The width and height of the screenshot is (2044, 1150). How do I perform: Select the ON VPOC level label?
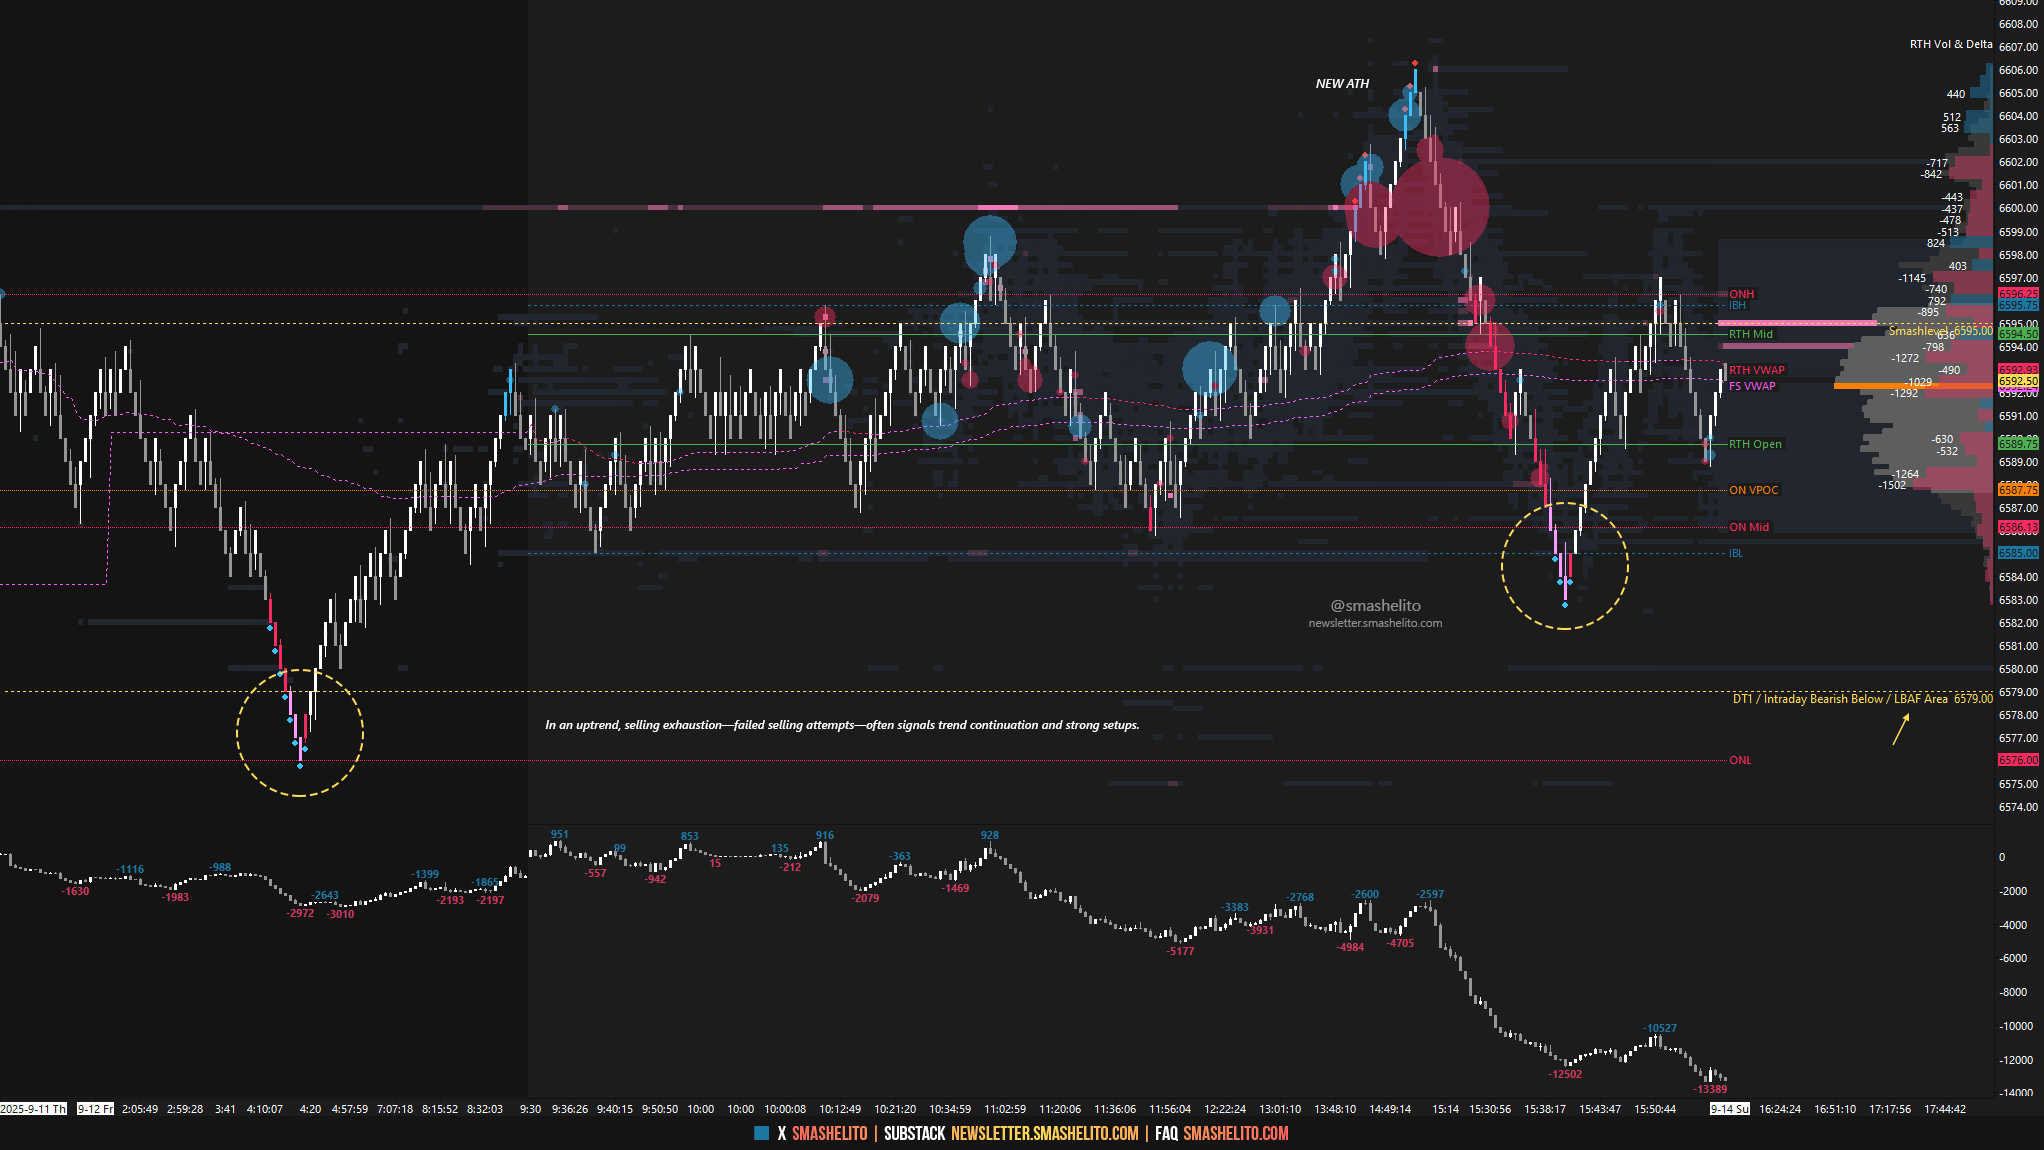[1753, 490]
